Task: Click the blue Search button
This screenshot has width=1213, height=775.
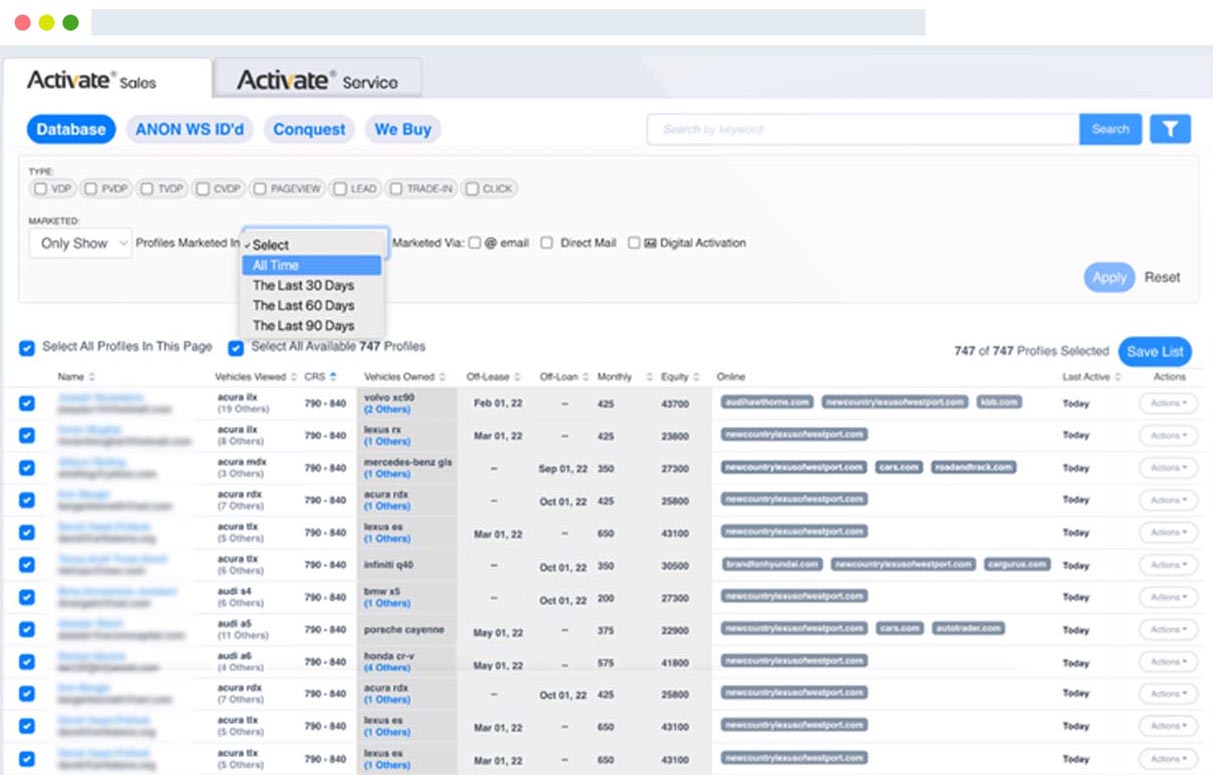Action: (1110, 129)
